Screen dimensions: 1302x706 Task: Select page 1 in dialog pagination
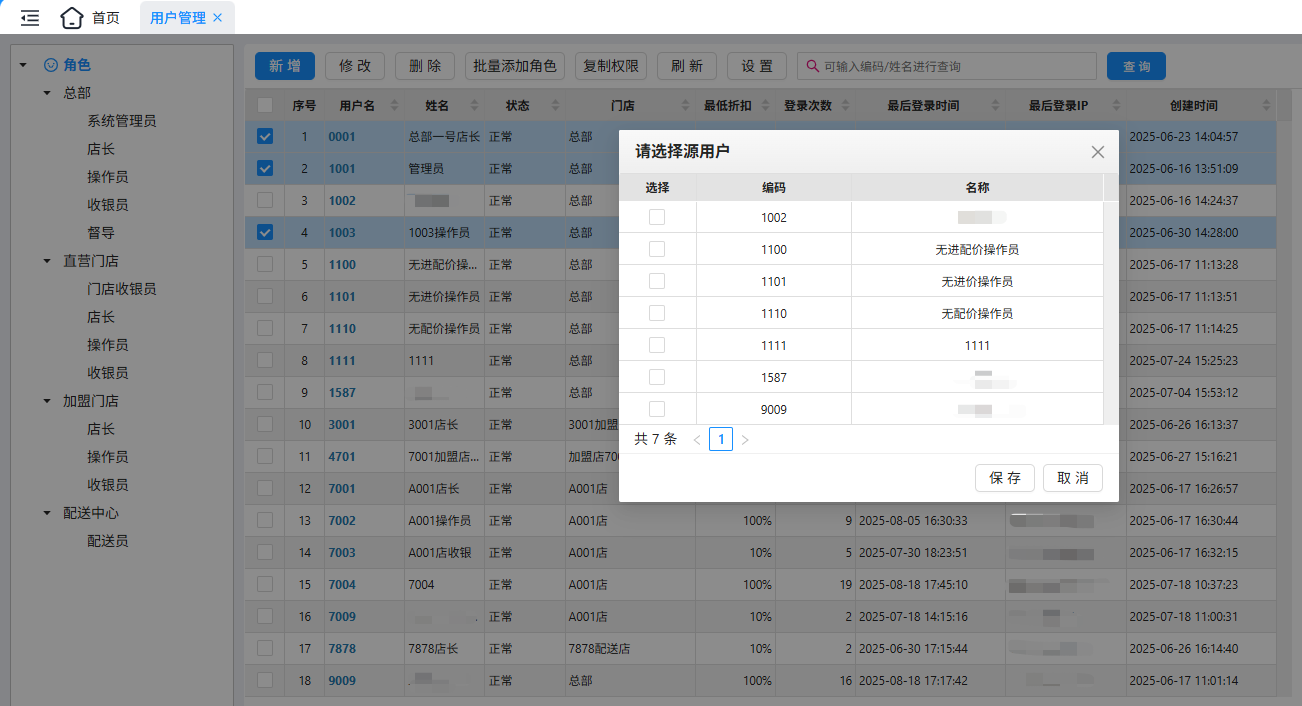point(721,439)
